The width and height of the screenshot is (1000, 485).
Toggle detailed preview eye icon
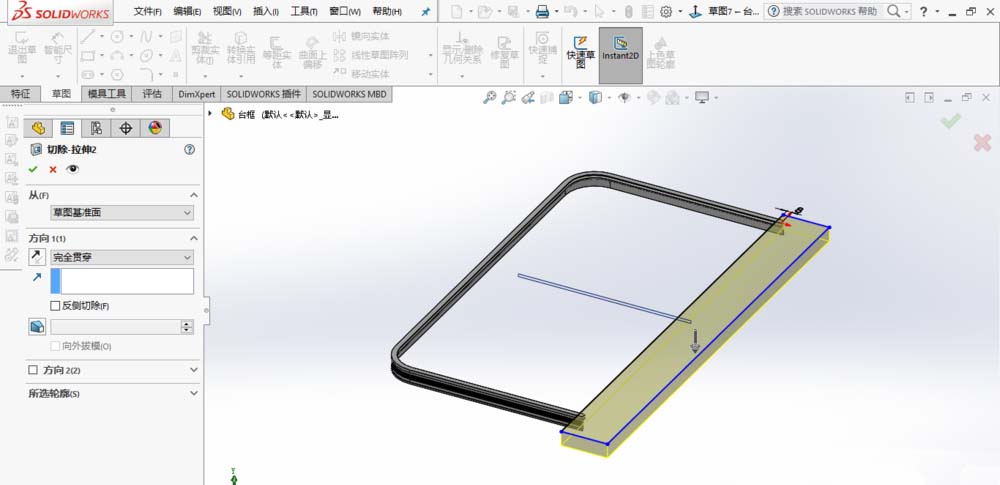pos(73,169)
